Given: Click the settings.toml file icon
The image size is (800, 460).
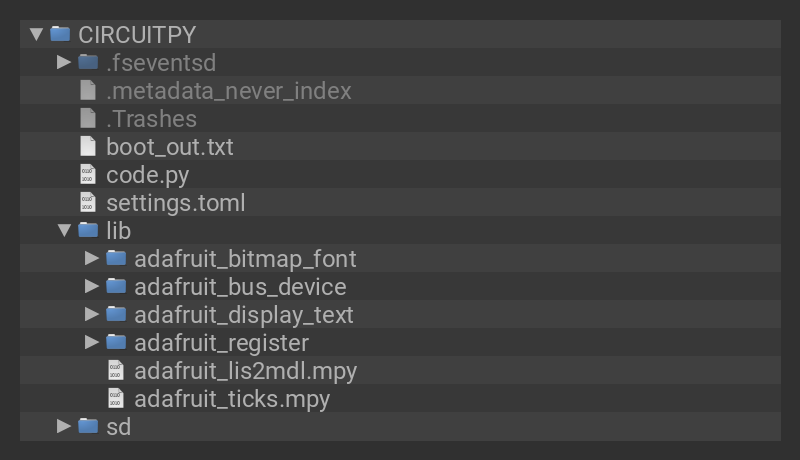Looking at the screenshot, I should tap(88, 202).
